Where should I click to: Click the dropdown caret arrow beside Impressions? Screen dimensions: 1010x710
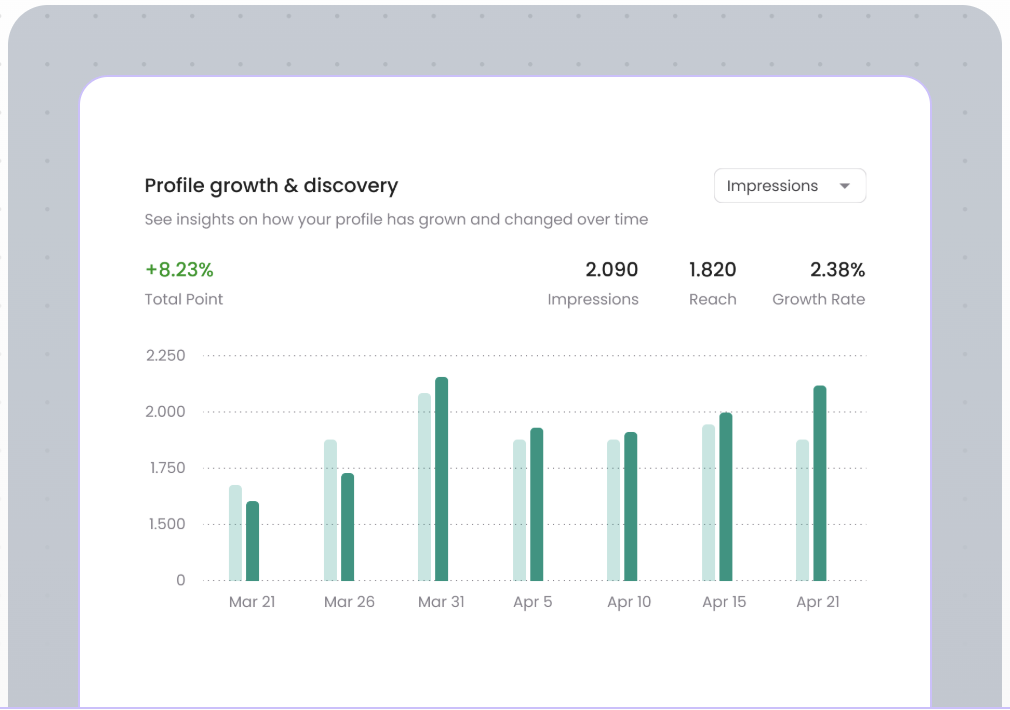[845, 186]
